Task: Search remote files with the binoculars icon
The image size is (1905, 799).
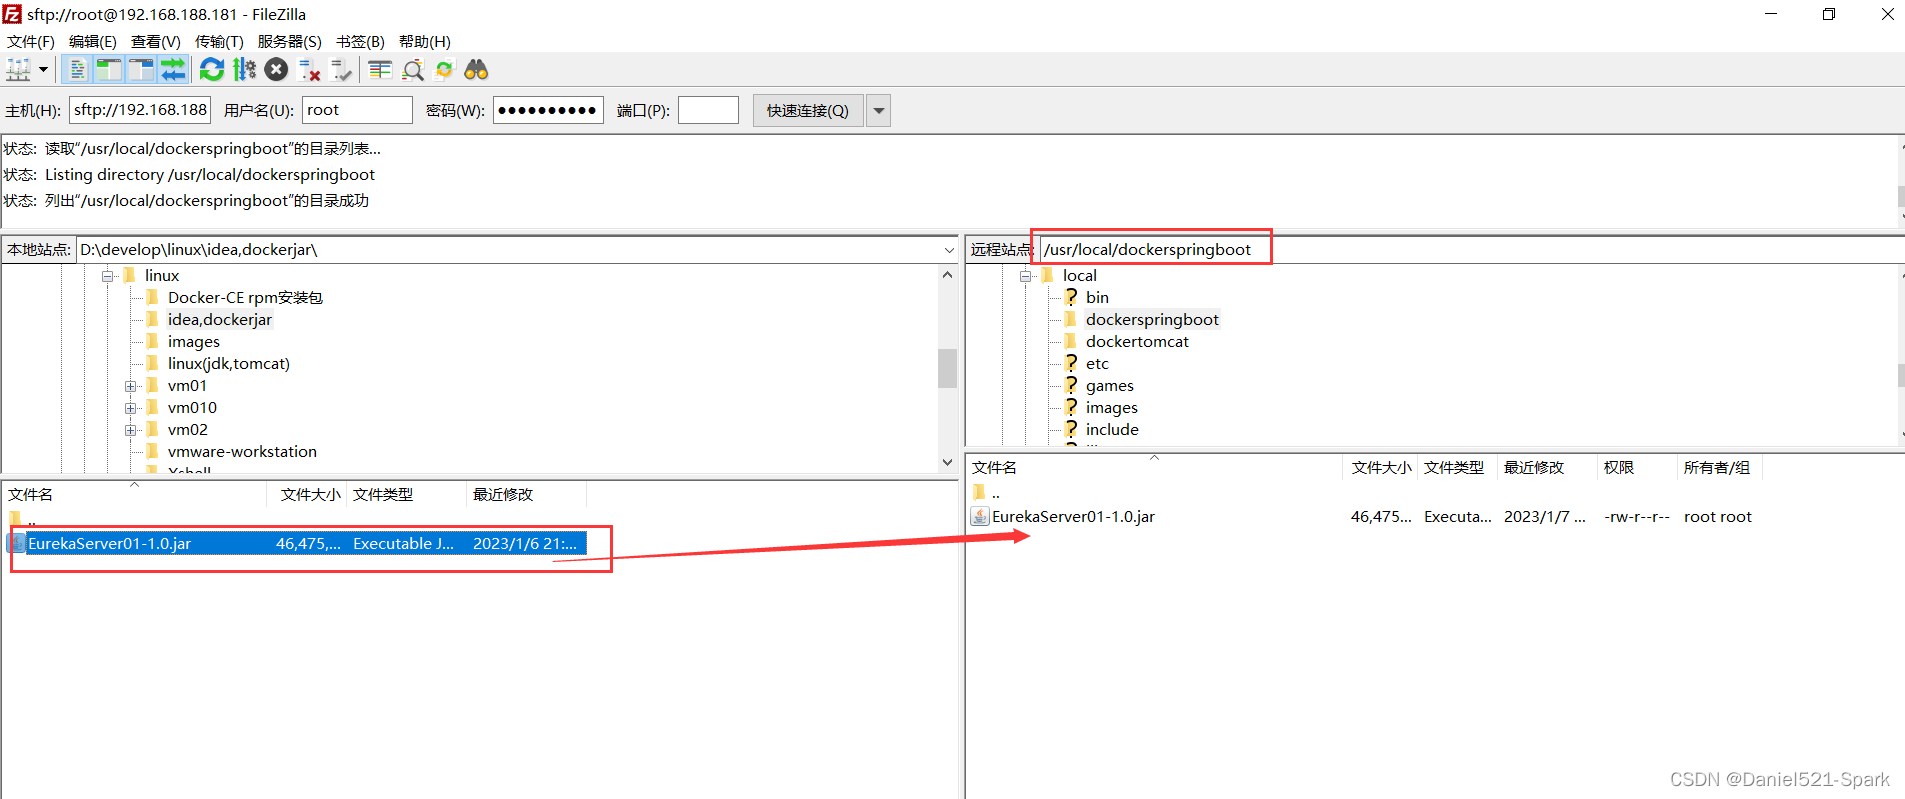Action: (476, 70)
